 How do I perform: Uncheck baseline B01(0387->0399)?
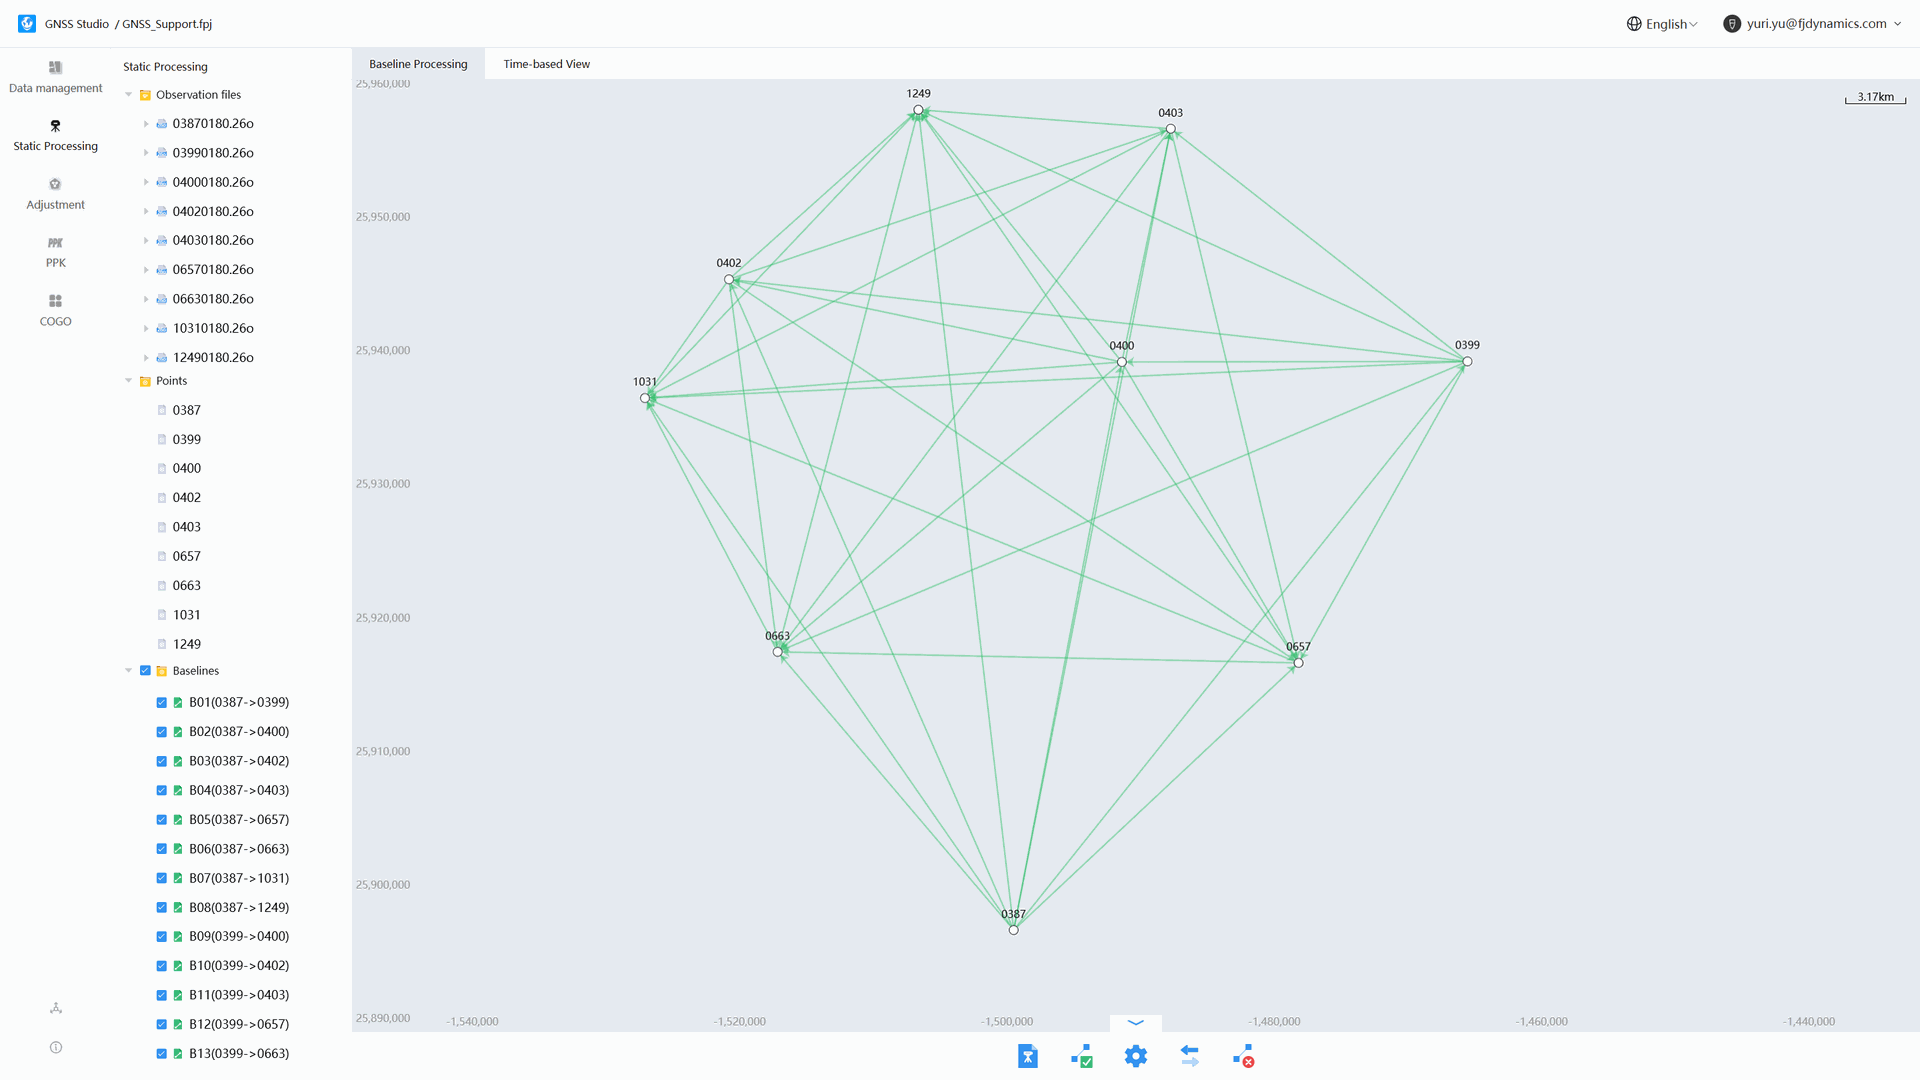(161, 703)
